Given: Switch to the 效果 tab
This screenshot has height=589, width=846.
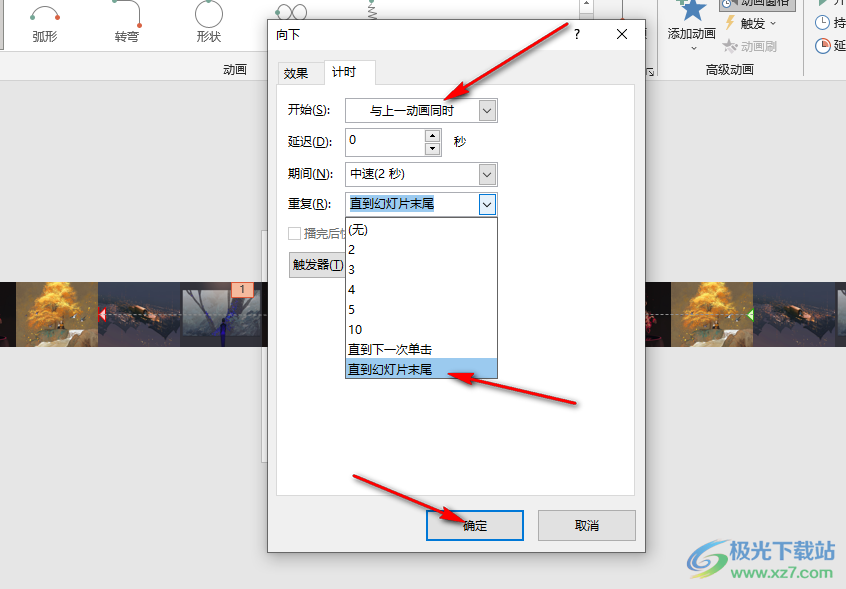Looking at the screenshot, I should click(x=296, y=73).
